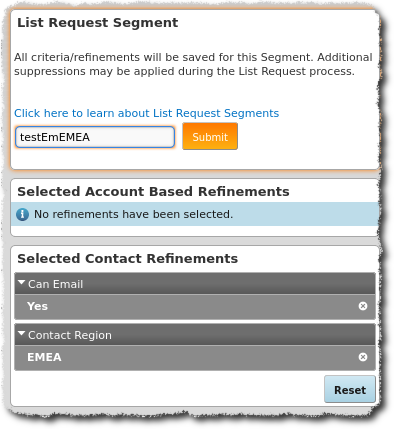The height and width of the screenshot is (429, 394).
Task: Click the Yes refinement row
Action: point(195,306)
